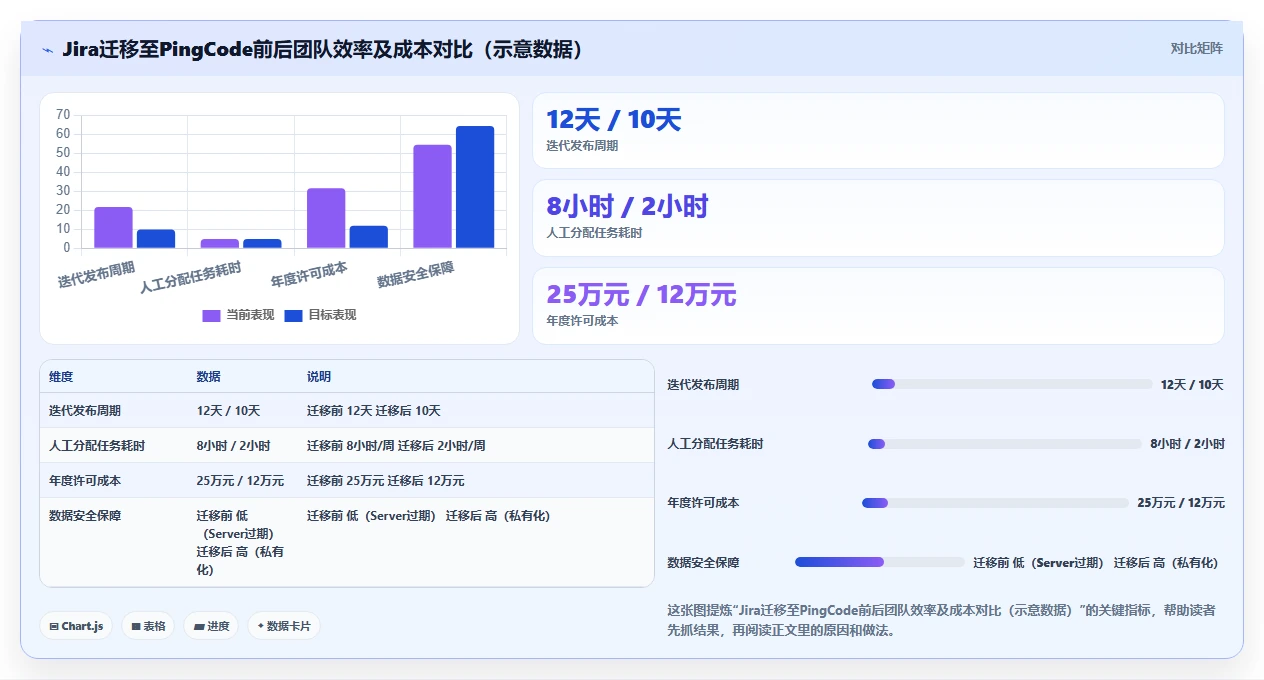Click the 70 y-axis value
The image size is (1264, 680).
[63, 115]
